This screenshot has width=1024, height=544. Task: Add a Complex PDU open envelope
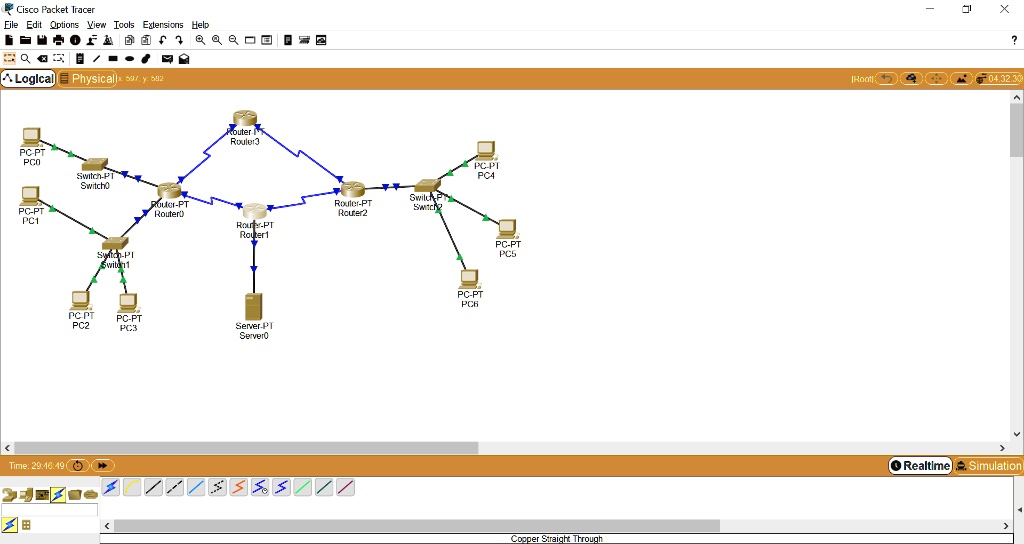click(184, 59)
